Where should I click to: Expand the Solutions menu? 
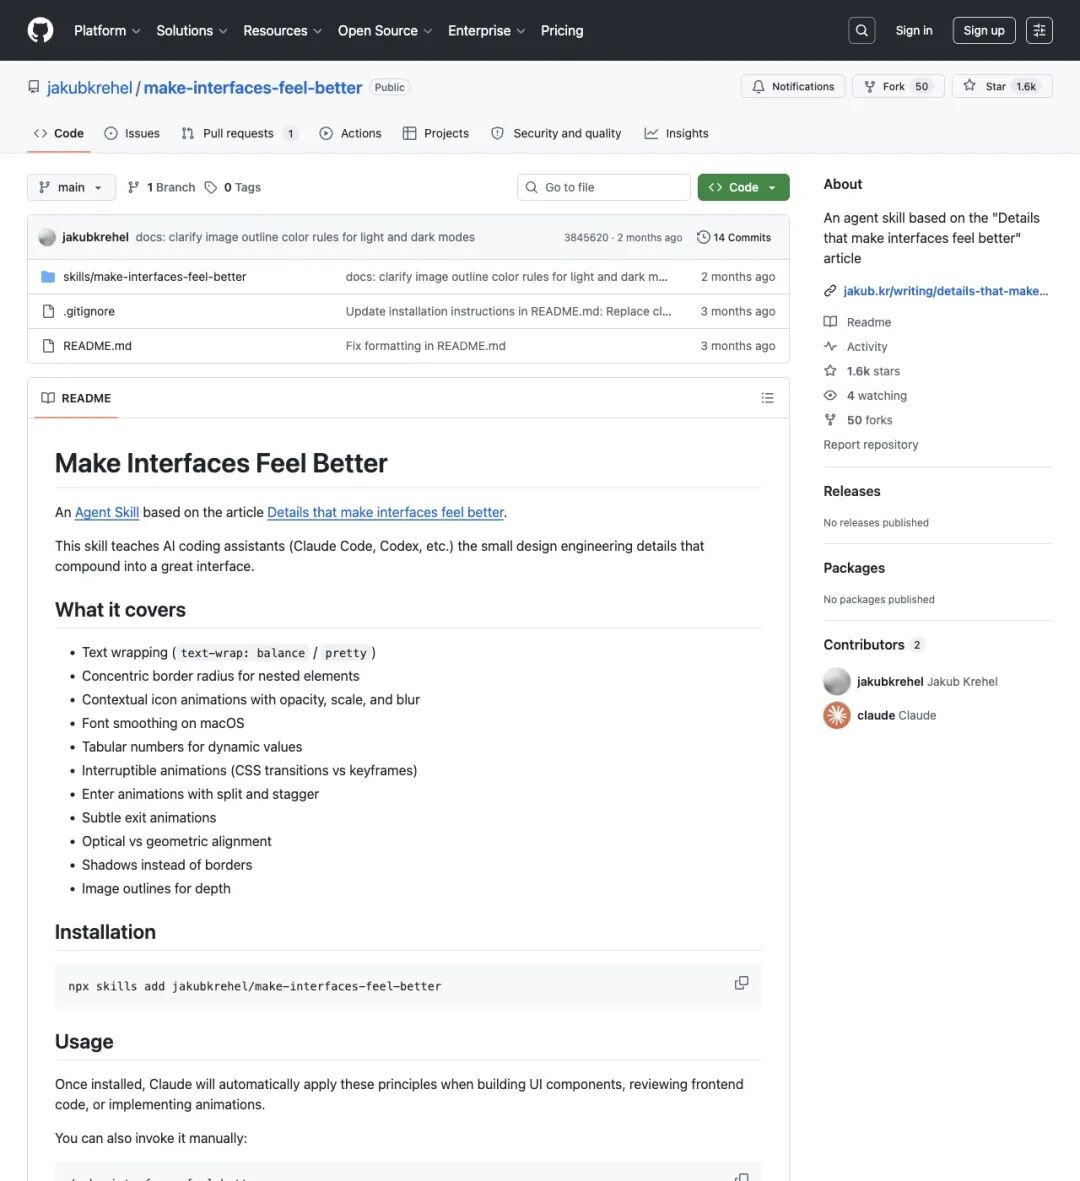point(191,30)
